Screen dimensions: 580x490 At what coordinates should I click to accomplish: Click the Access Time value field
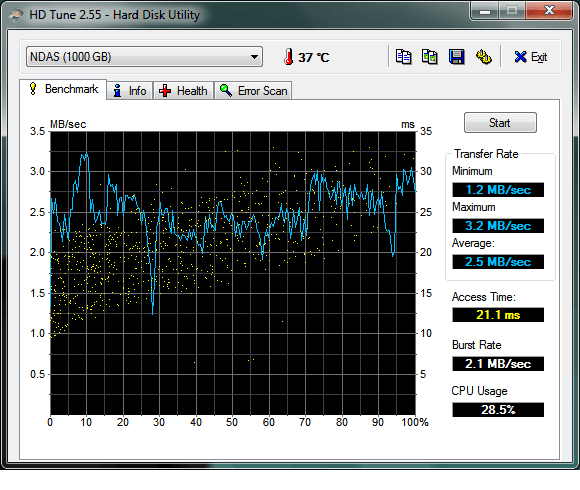coord(498,315)
